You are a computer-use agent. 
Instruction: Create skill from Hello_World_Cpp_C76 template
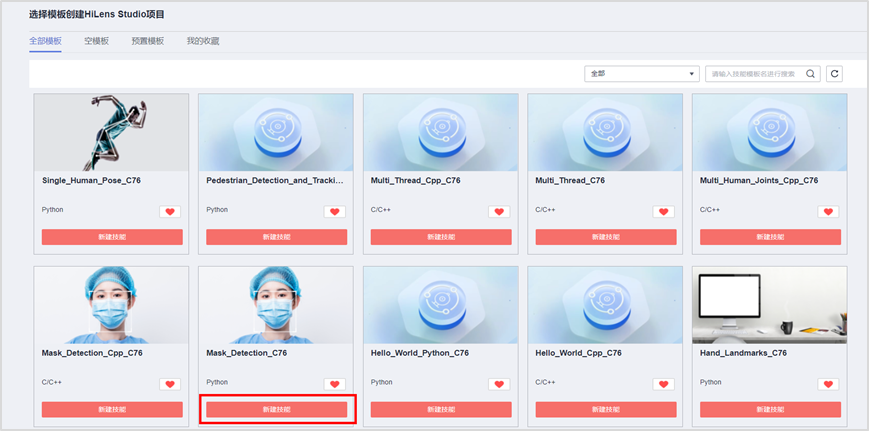click(606, 409)
